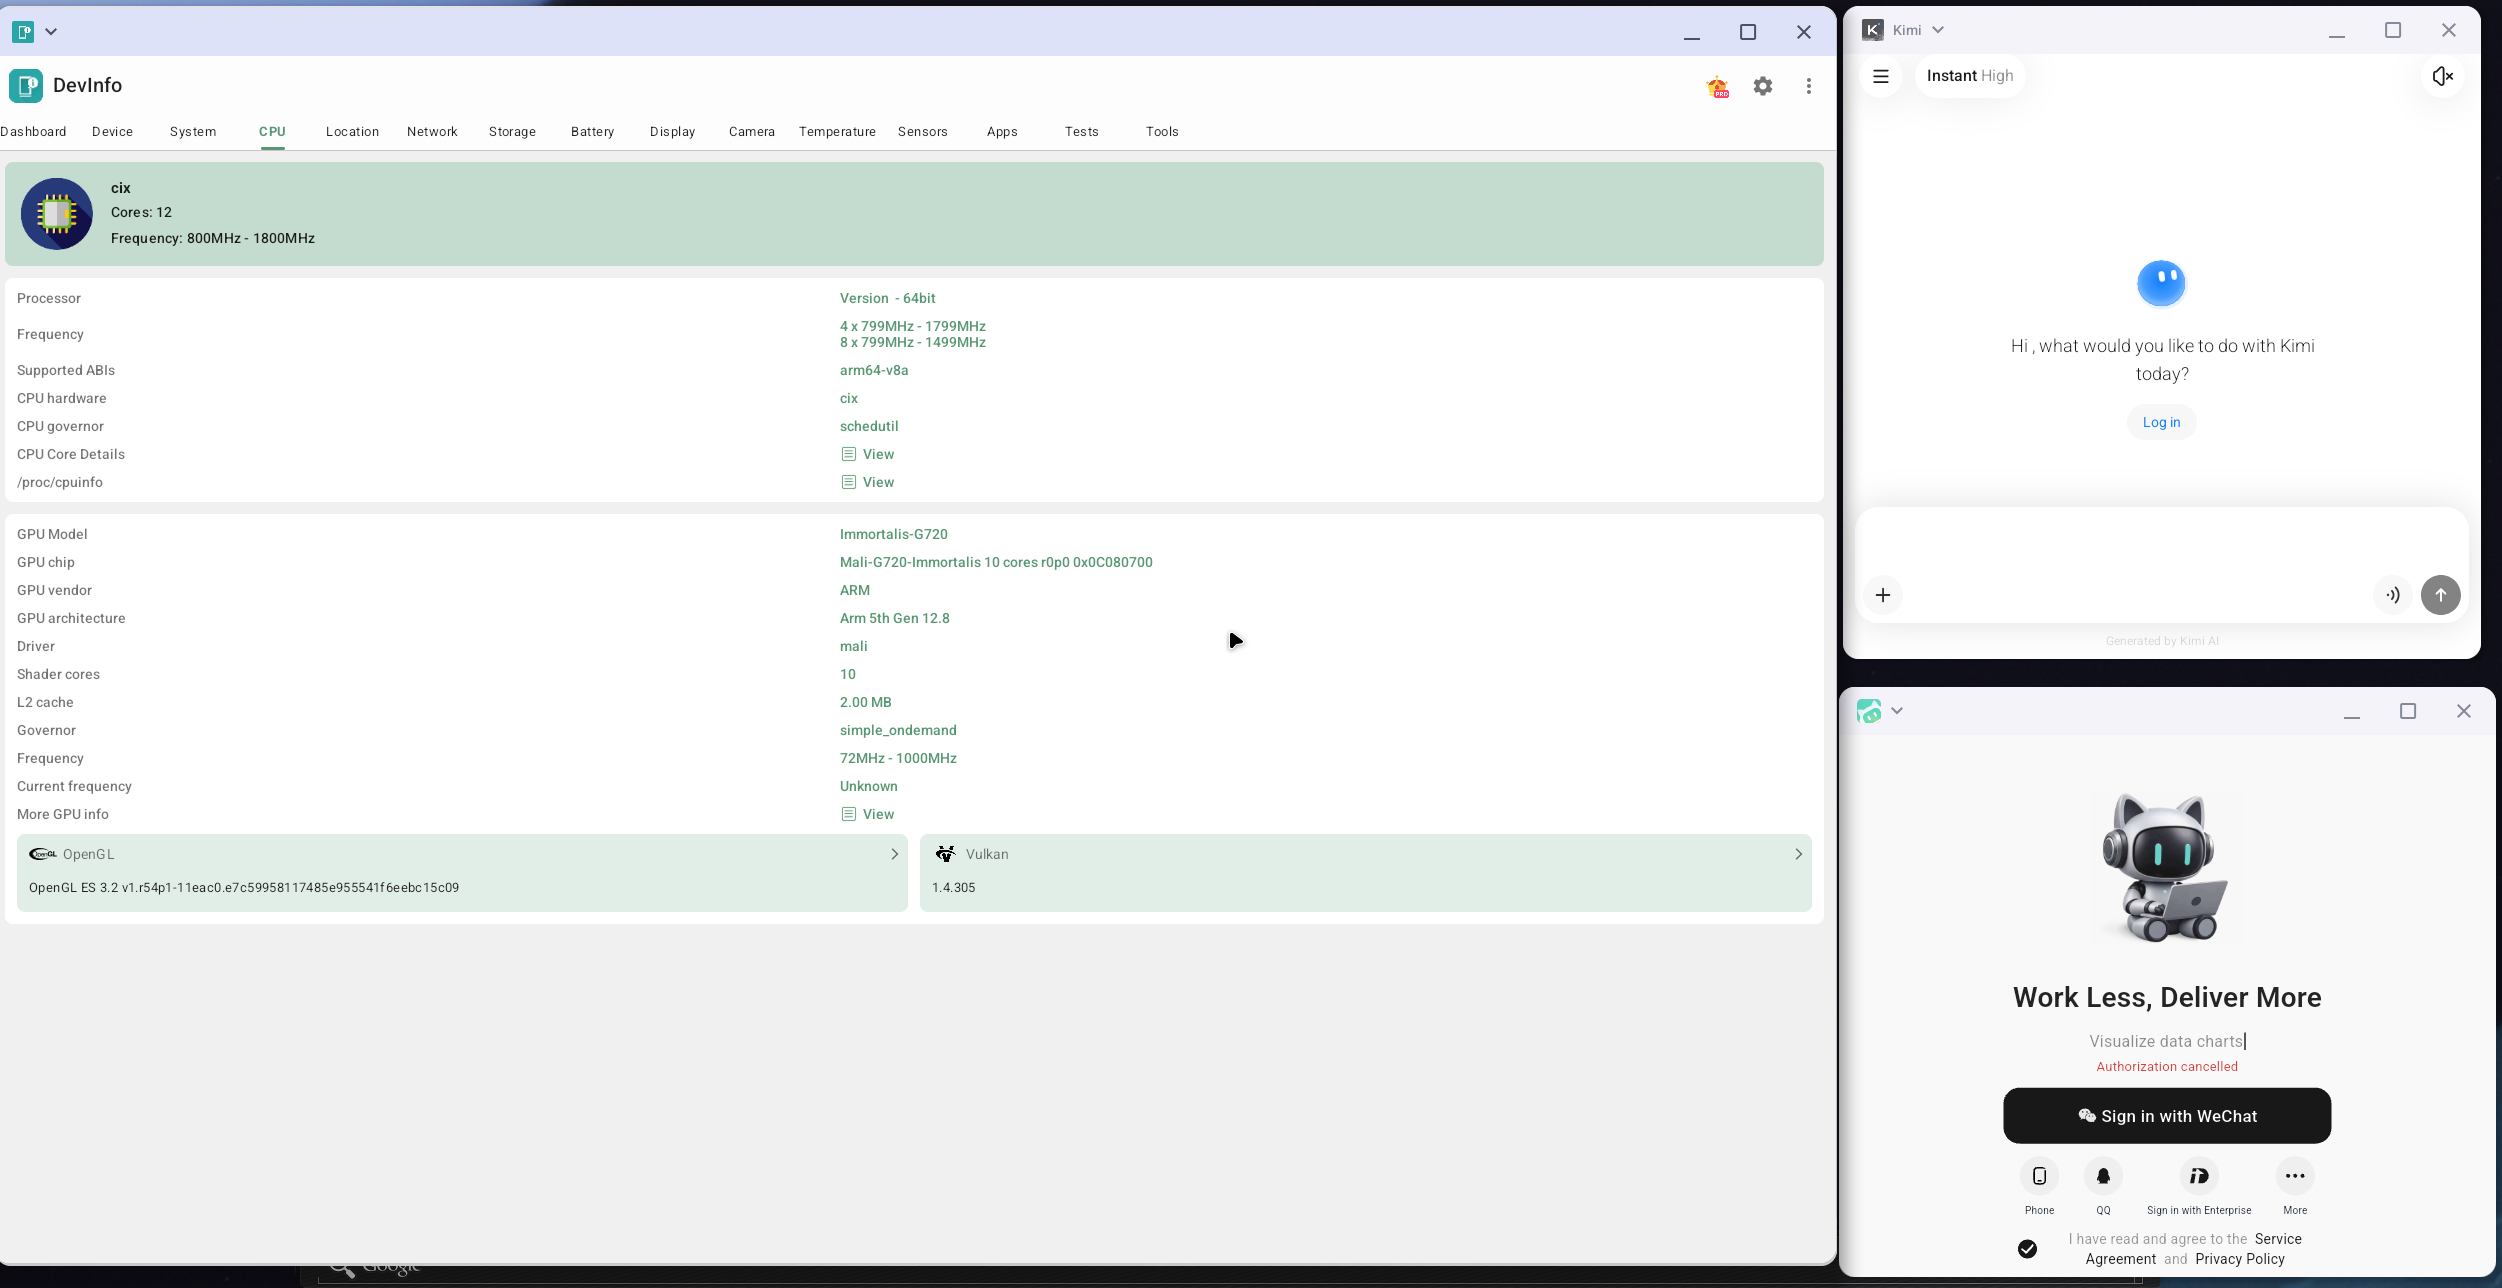Switch to the Dashboard tab
Image resolution: width=2502 pixels, height=1288 pixels.
click(33, 132)
